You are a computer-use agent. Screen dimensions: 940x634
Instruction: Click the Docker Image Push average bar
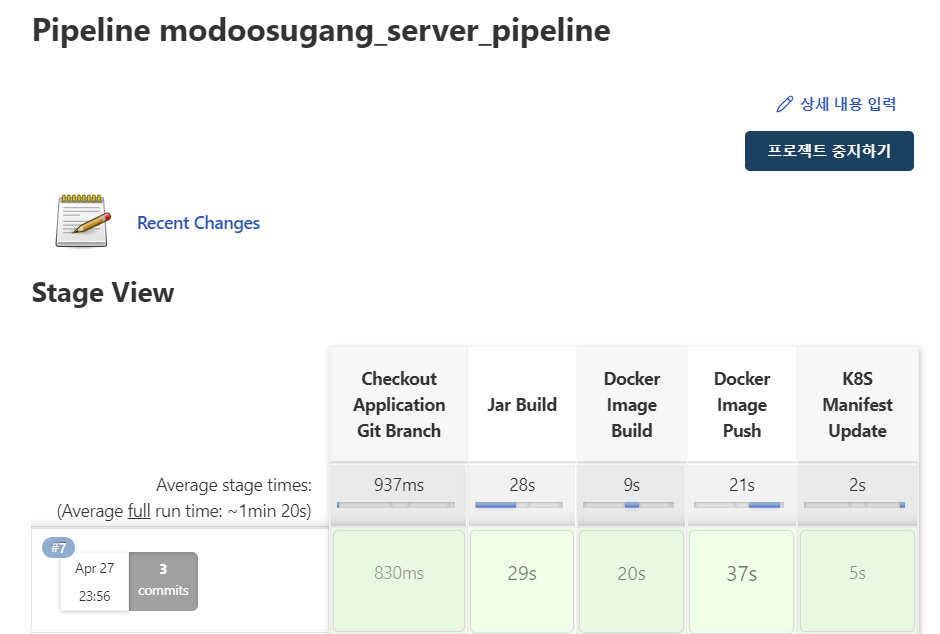pyautogui.click(x=739, y=505)
